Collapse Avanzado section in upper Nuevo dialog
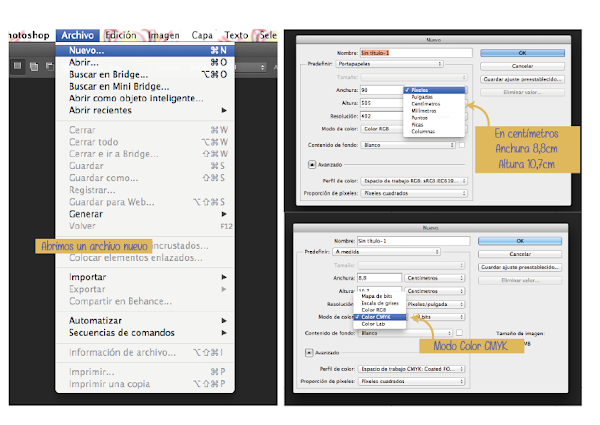This screenshot has height=425, width=600. [312, 164]
